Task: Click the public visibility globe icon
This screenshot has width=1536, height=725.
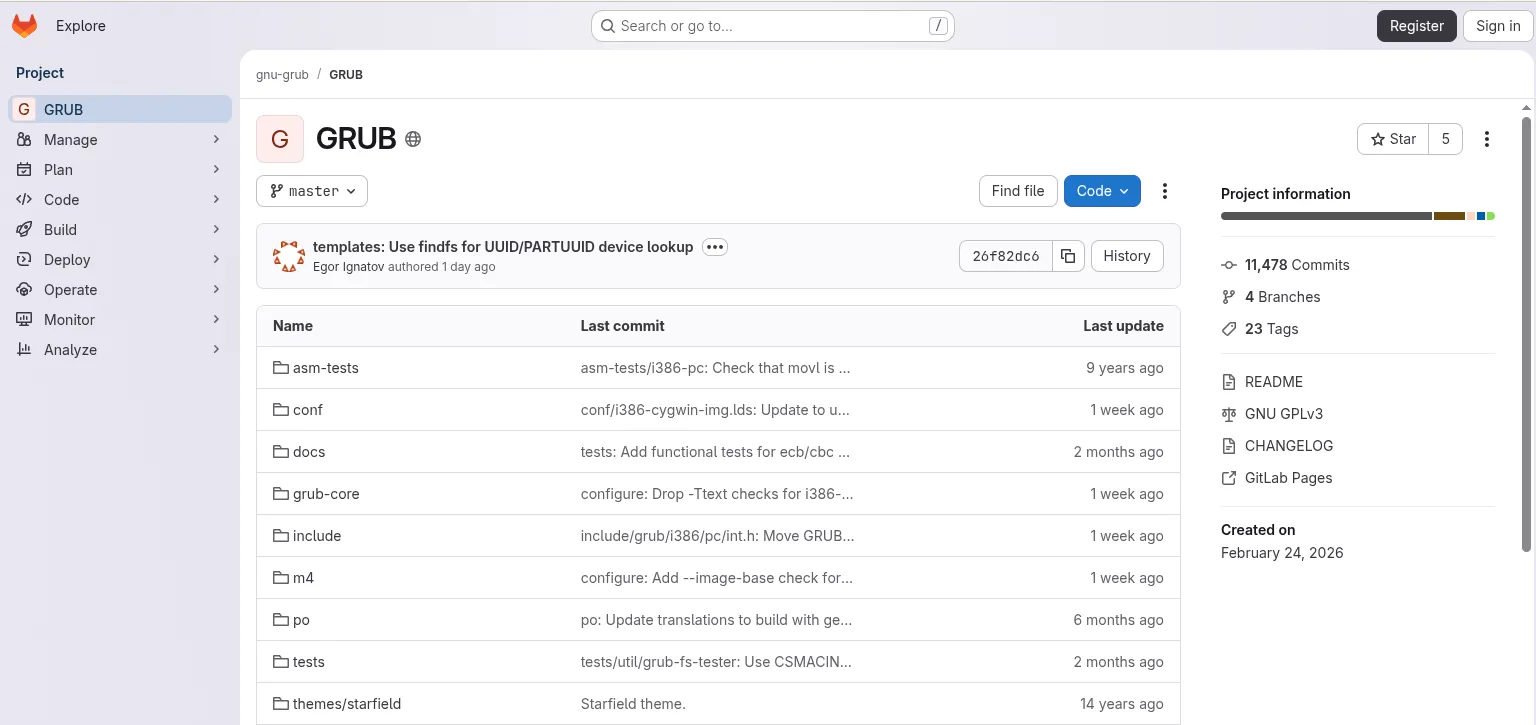Action: (413, 139)
